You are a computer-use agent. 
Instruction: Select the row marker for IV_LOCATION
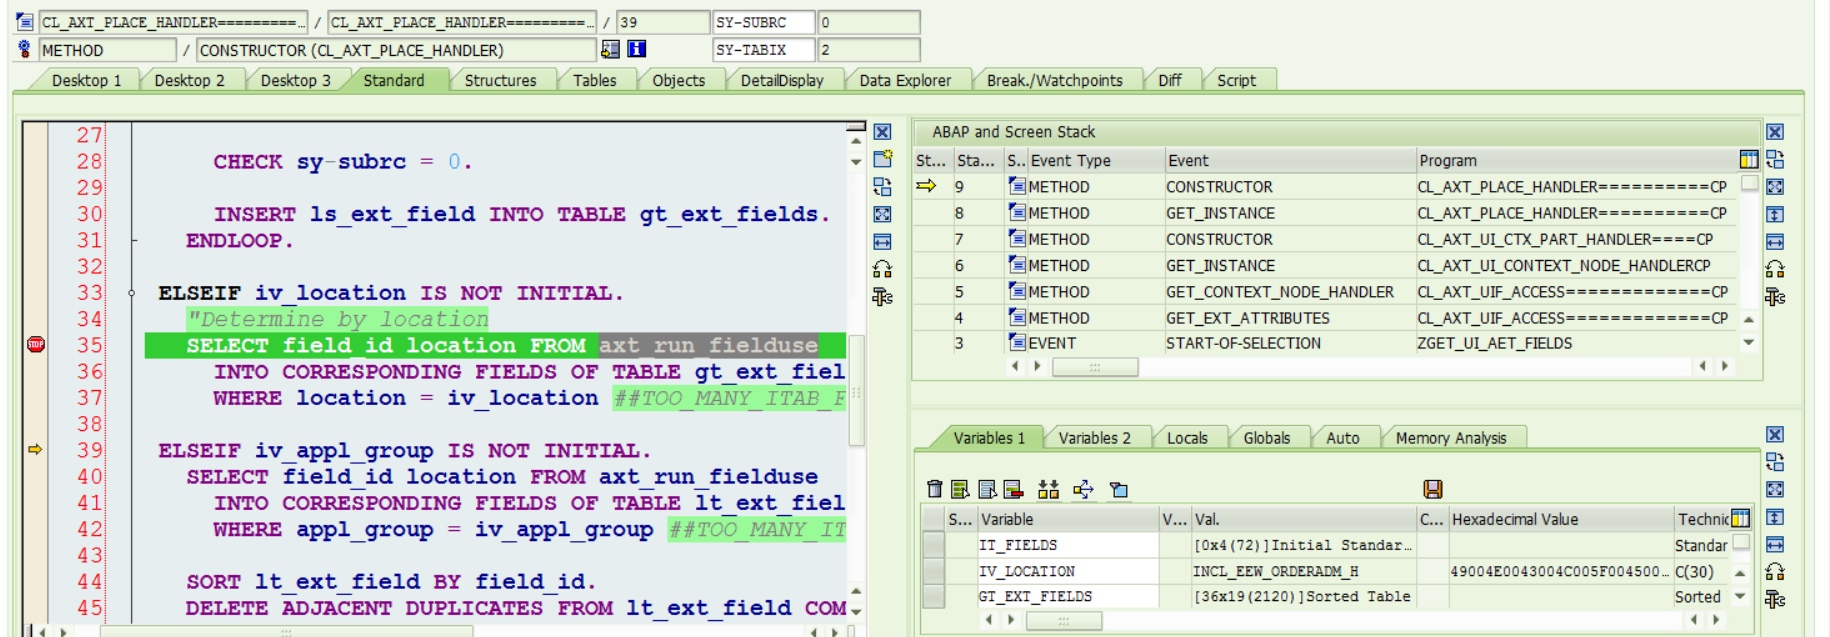tap(933, 571)
